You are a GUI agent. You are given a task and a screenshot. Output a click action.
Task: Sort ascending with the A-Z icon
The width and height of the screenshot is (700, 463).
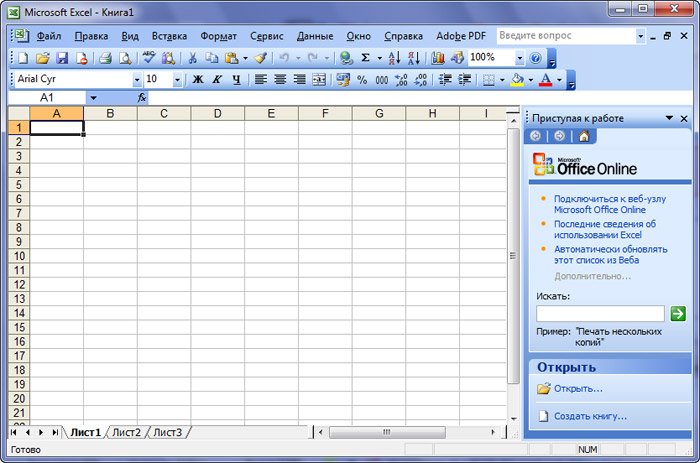(394, 58)
